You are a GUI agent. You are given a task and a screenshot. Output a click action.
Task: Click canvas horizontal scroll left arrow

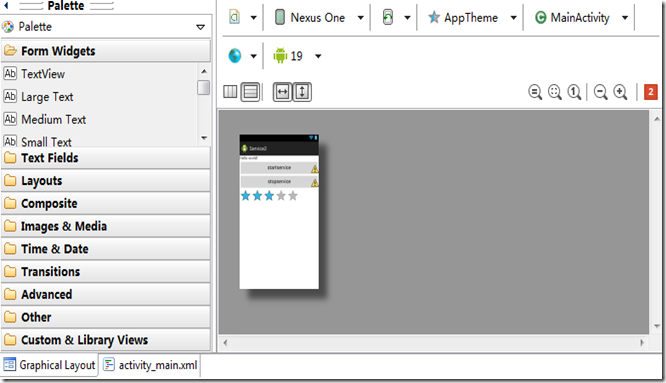(225, 342)
